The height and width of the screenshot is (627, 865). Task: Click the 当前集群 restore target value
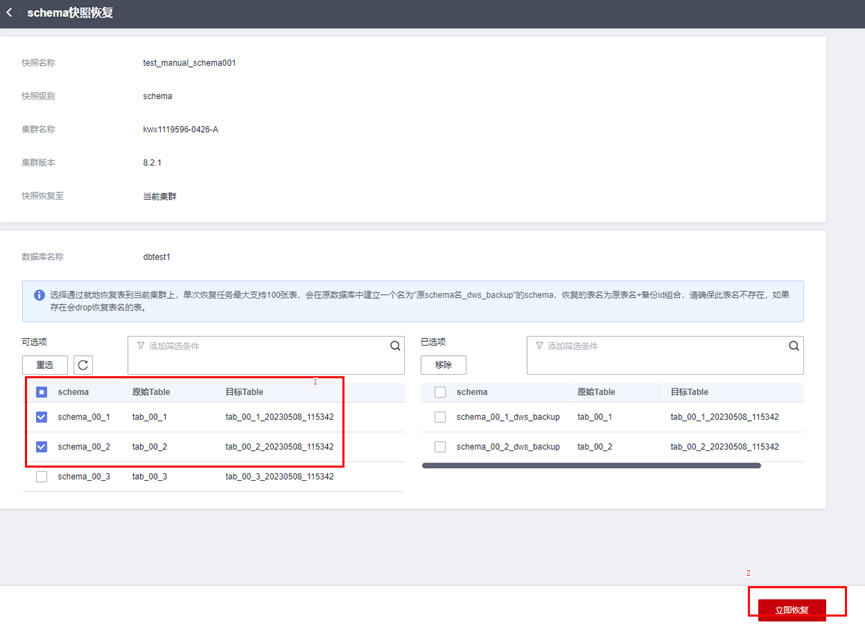pyautogui.click(x=159, y=196)
